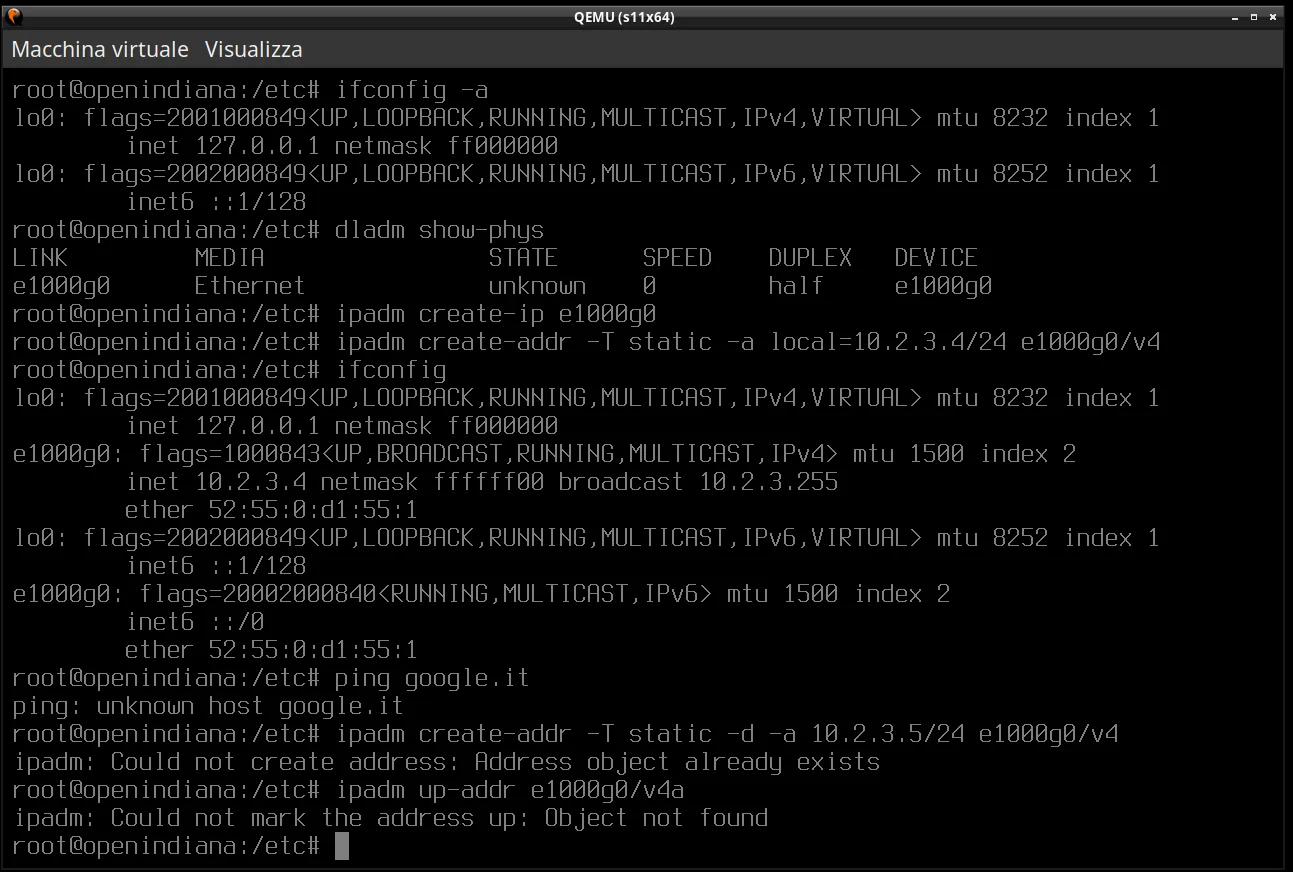Screen dimensions: 1293x872
Task: Click the 'ifconfig -a' command text
Action: point(412,90)
